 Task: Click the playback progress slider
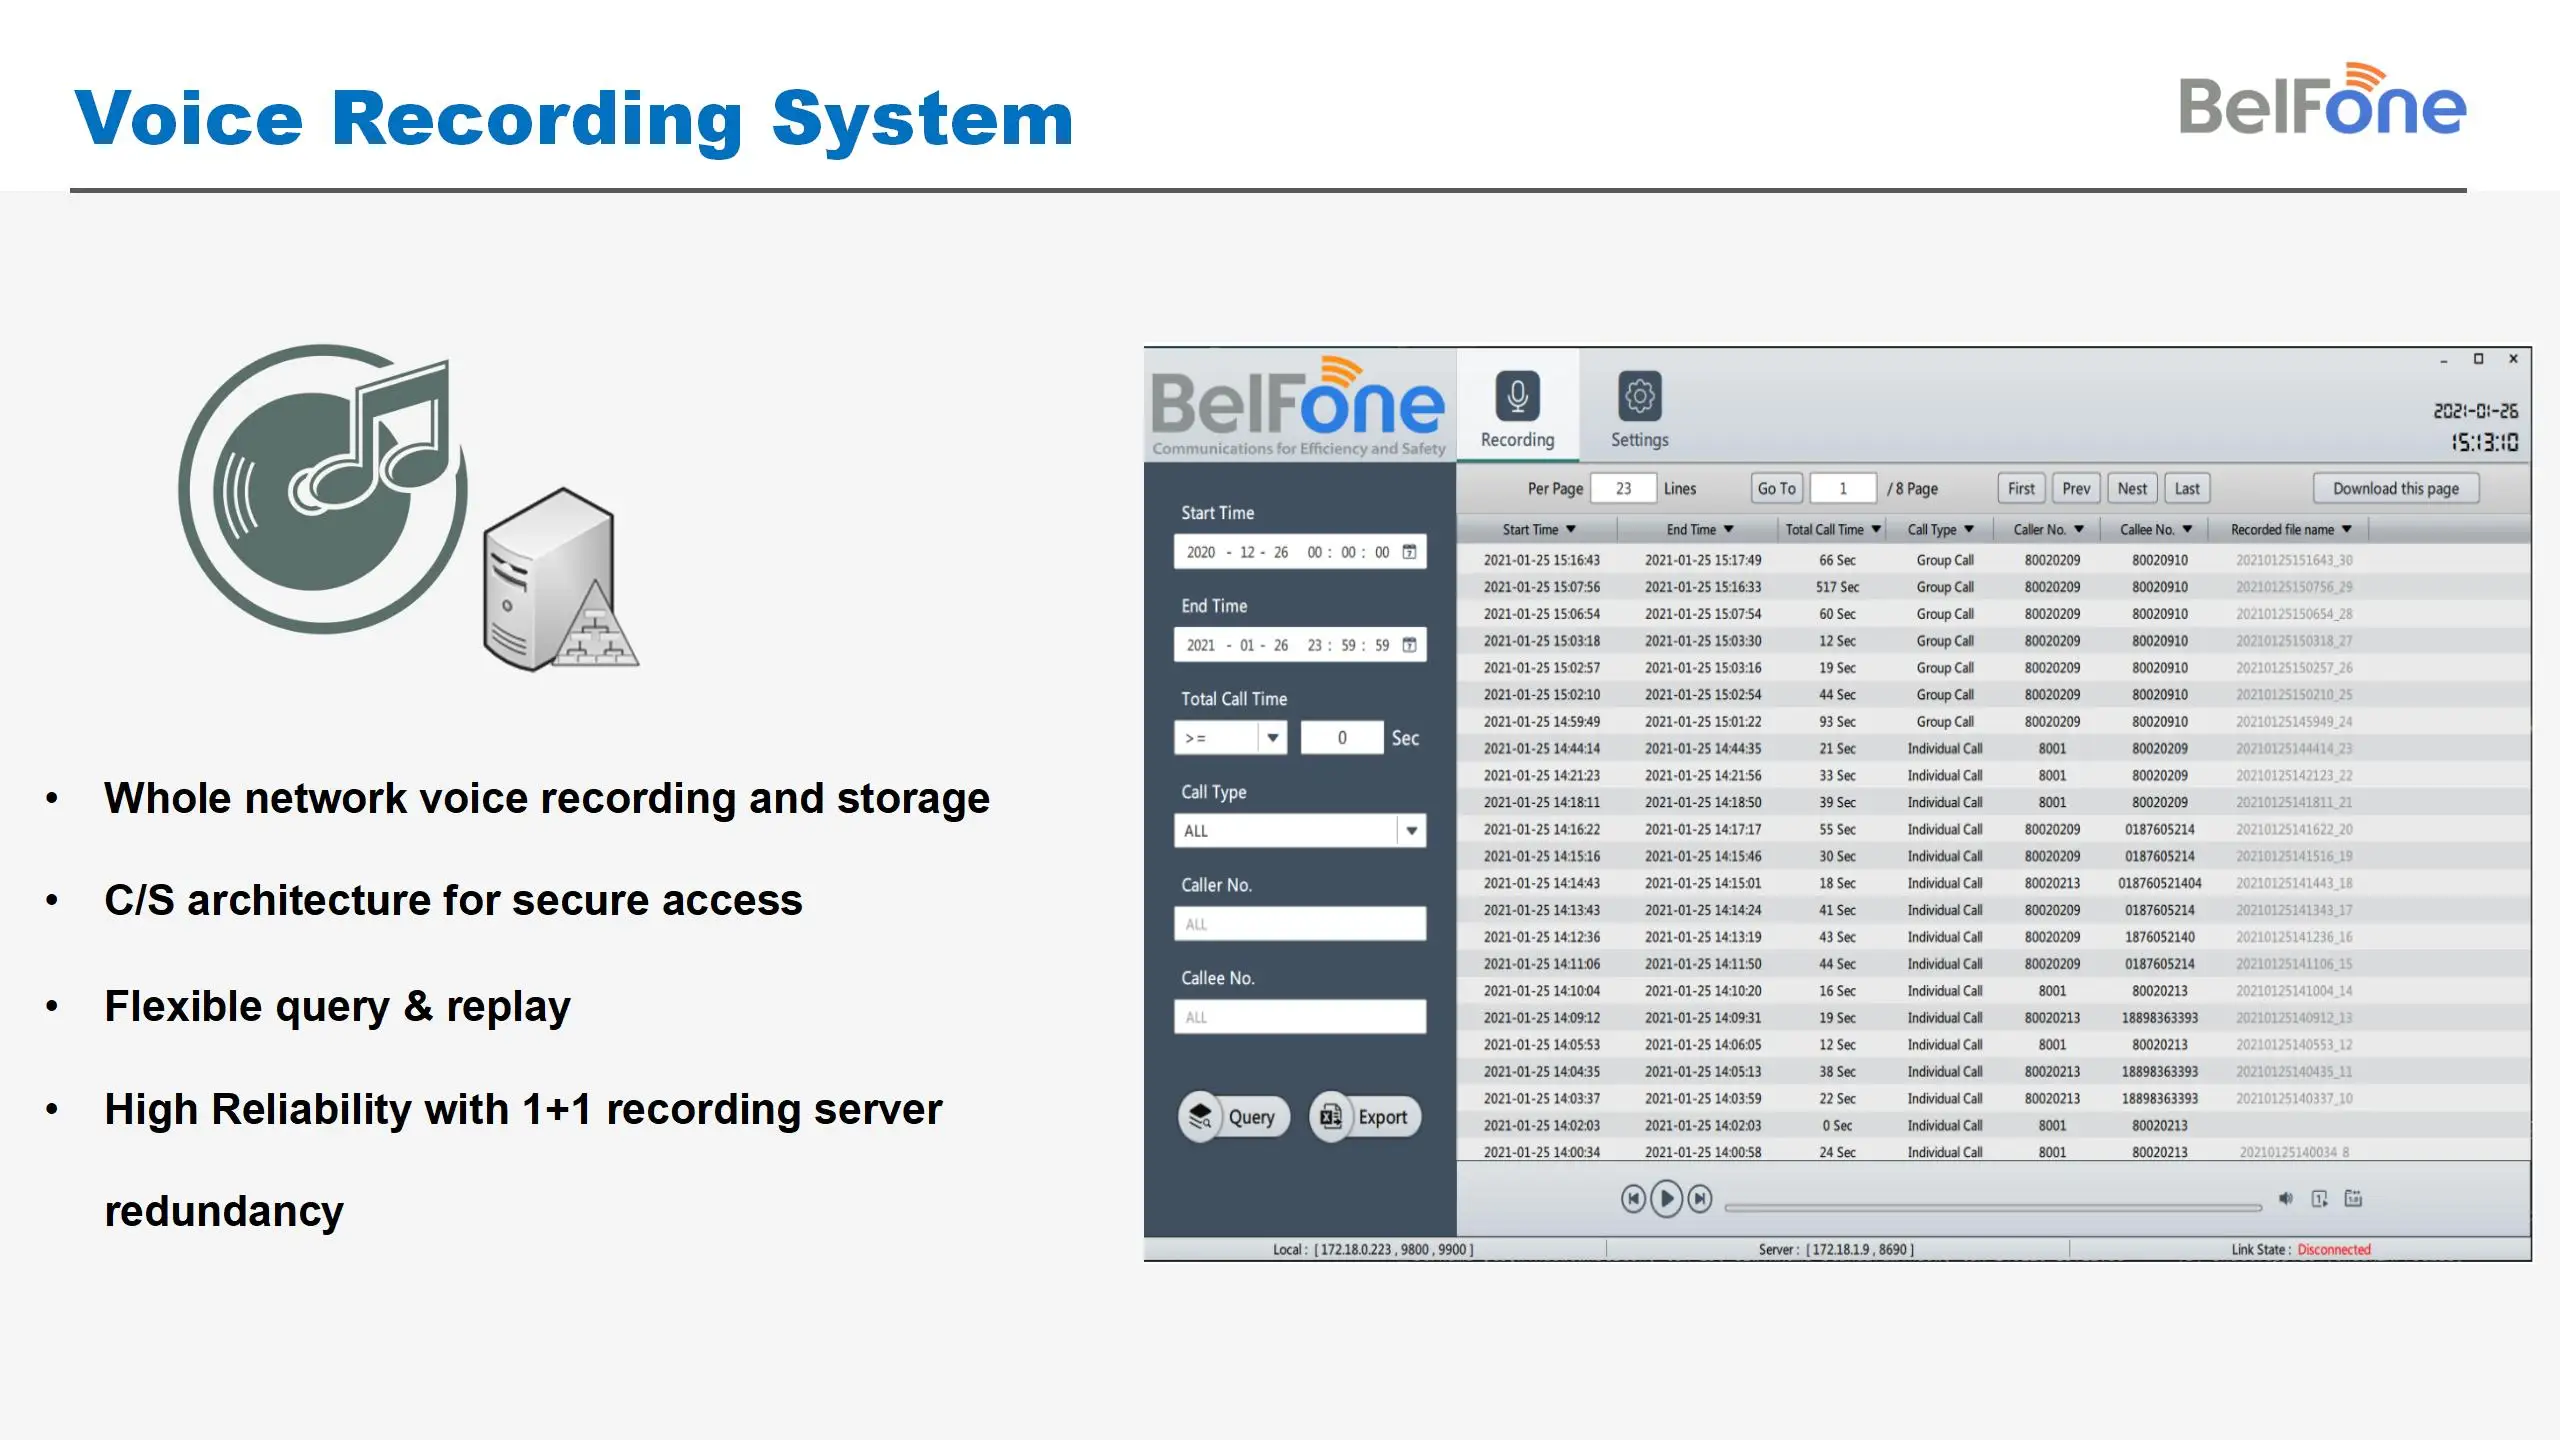(1993, 1207)
